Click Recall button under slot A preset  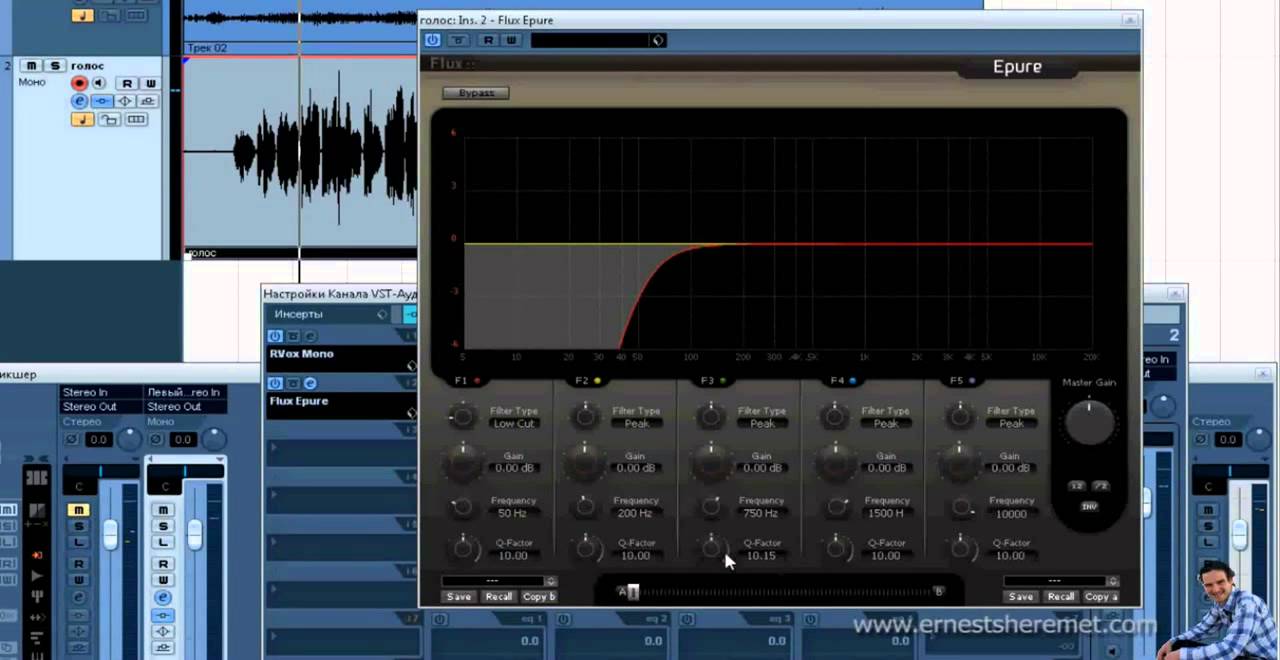(498, 597)
